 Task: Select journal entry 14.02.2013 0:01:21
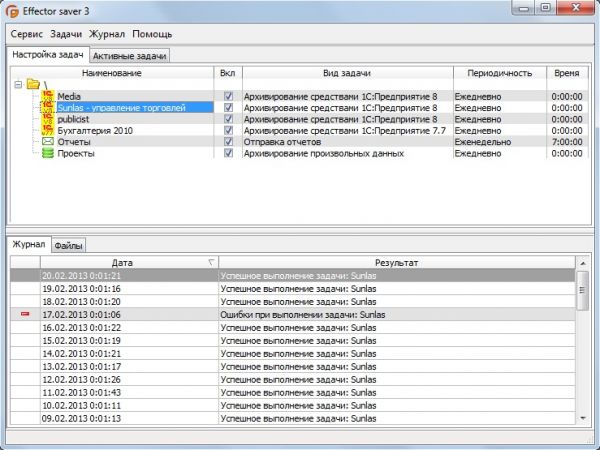click(x=293, y=354)
